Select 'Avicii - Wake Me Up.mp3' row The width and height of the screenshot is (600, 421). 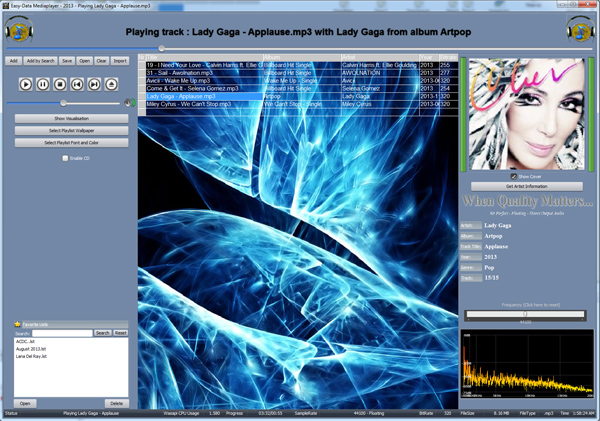point(204,81)
